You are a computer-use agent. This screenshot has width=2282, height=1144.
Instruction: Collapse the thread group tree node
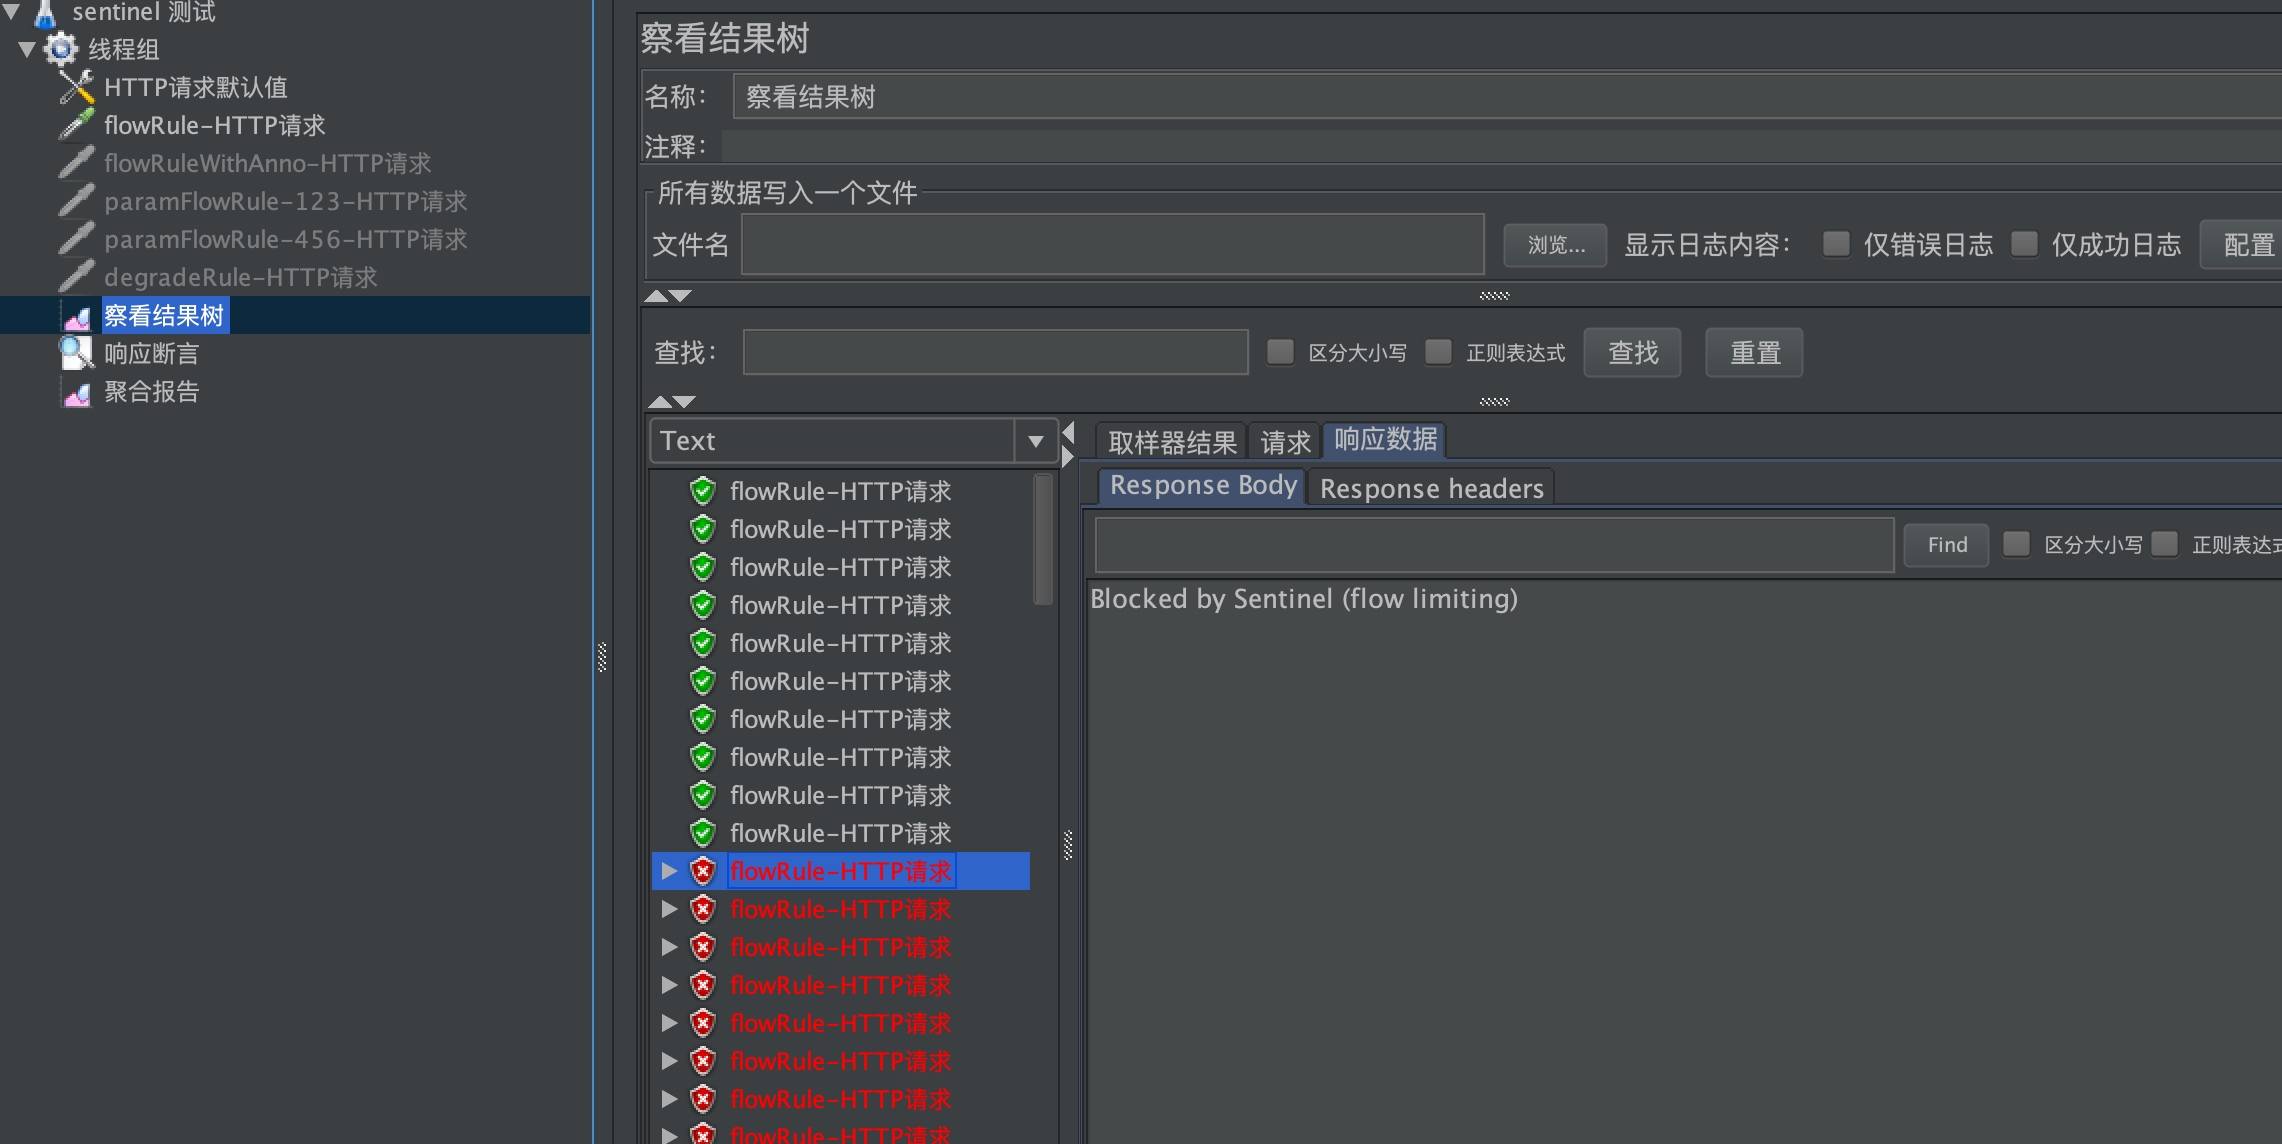click(27, 49)
